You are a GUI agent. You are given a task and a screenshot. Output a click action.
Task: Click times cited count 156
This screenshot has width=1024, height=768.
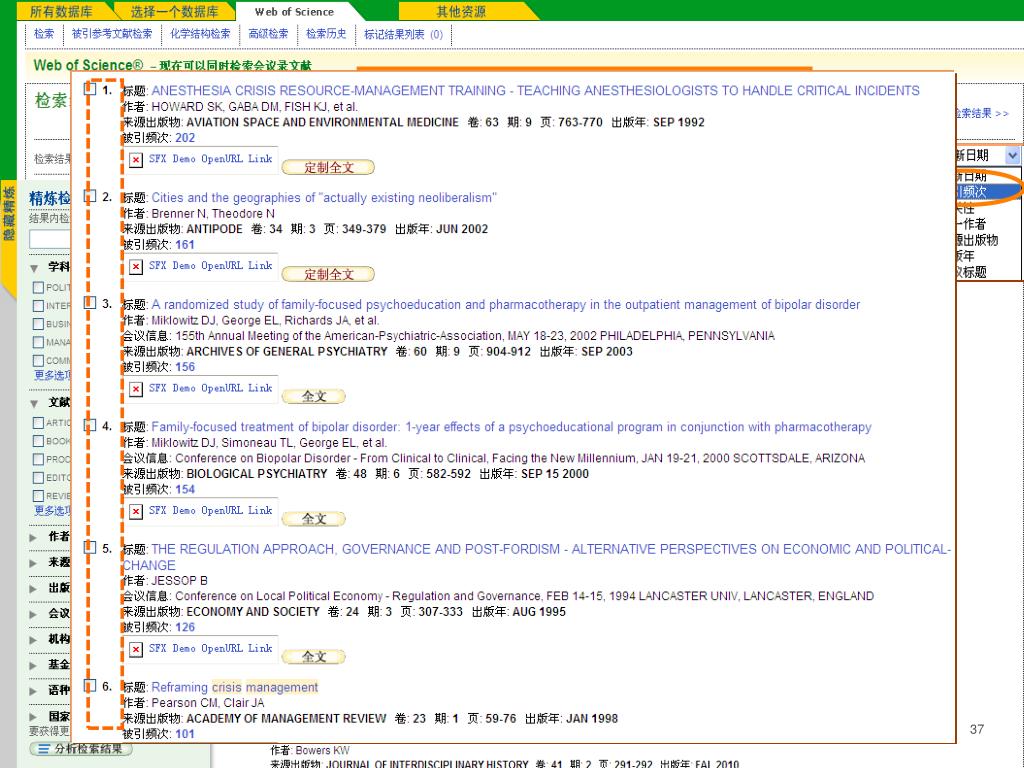tap(185, 367)
